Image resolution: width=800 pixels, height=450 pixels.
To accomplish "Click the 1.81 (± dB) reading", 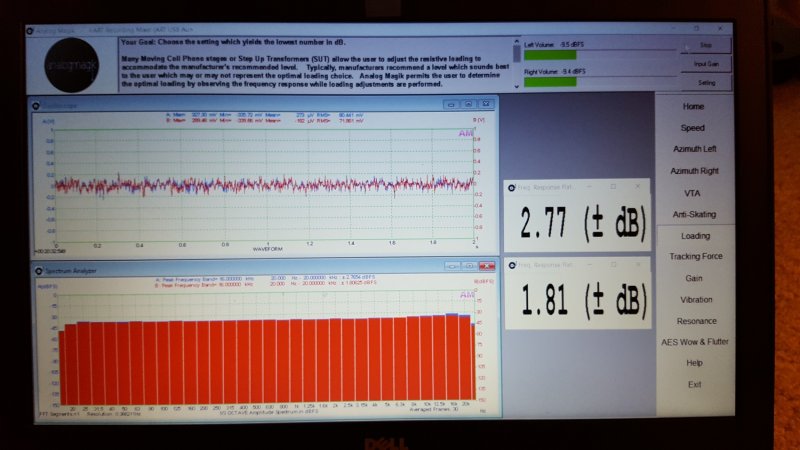I will click(x=585, y=299).
